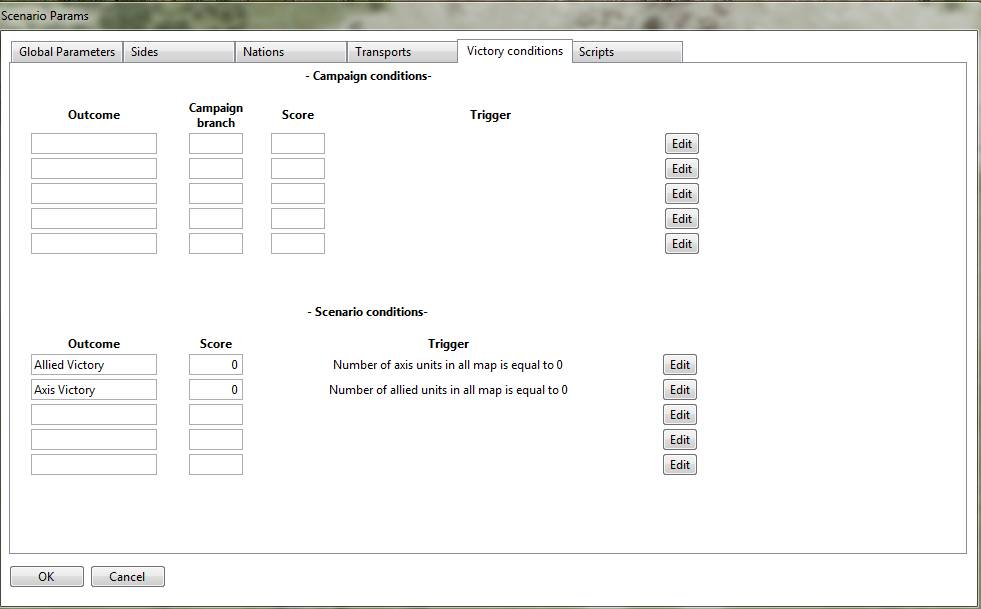The height and width of the screenshot is (609, 981).
Task: Switch to the Global Parameters tab
Action: [67, 52]
